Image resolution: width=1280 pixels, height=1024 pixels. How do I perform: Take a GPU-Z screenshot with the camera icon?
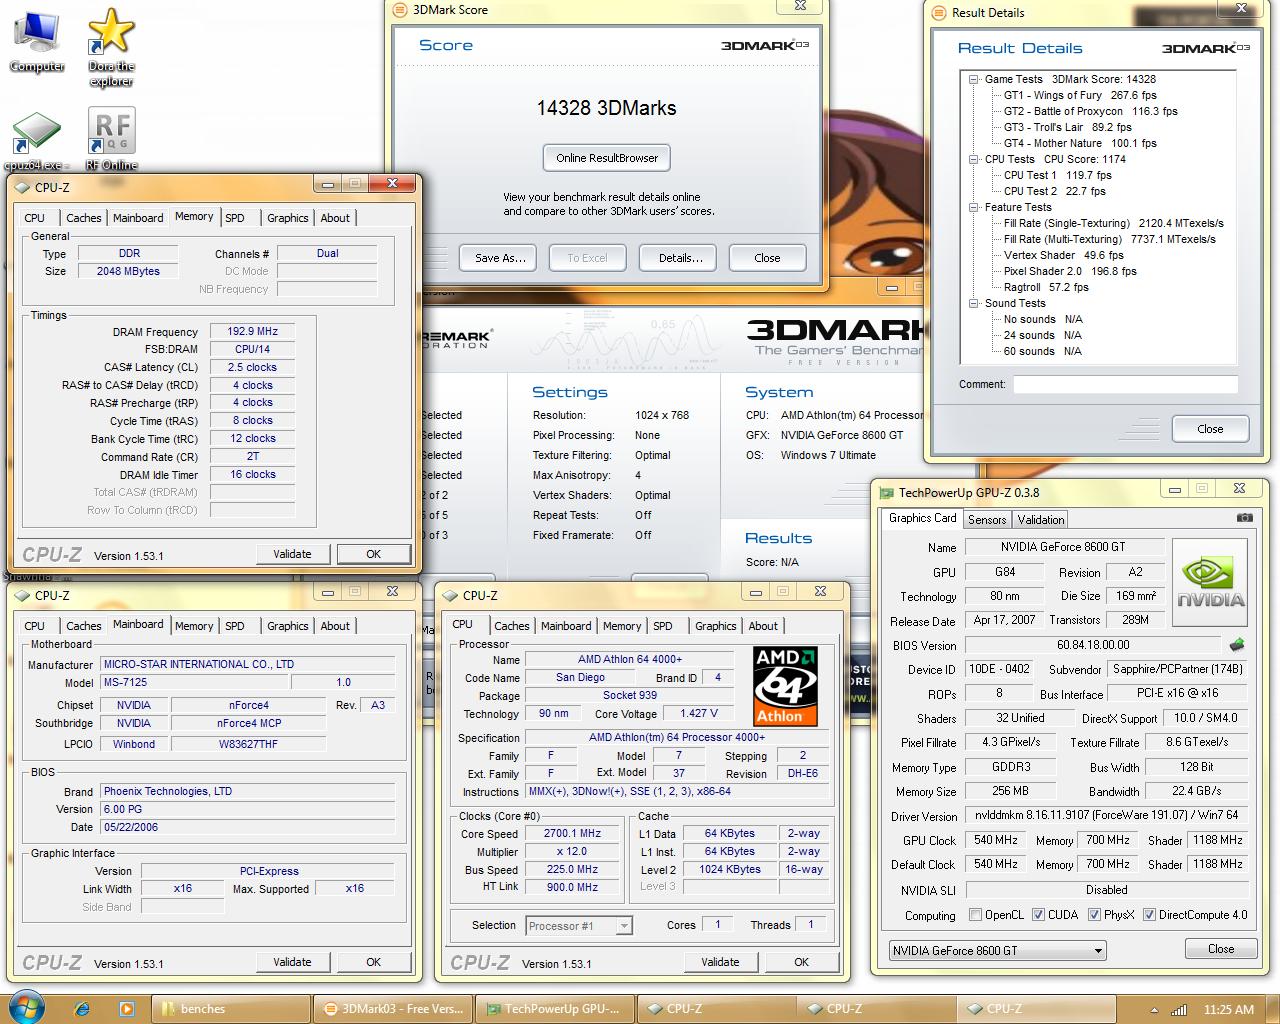point(1244,518)
